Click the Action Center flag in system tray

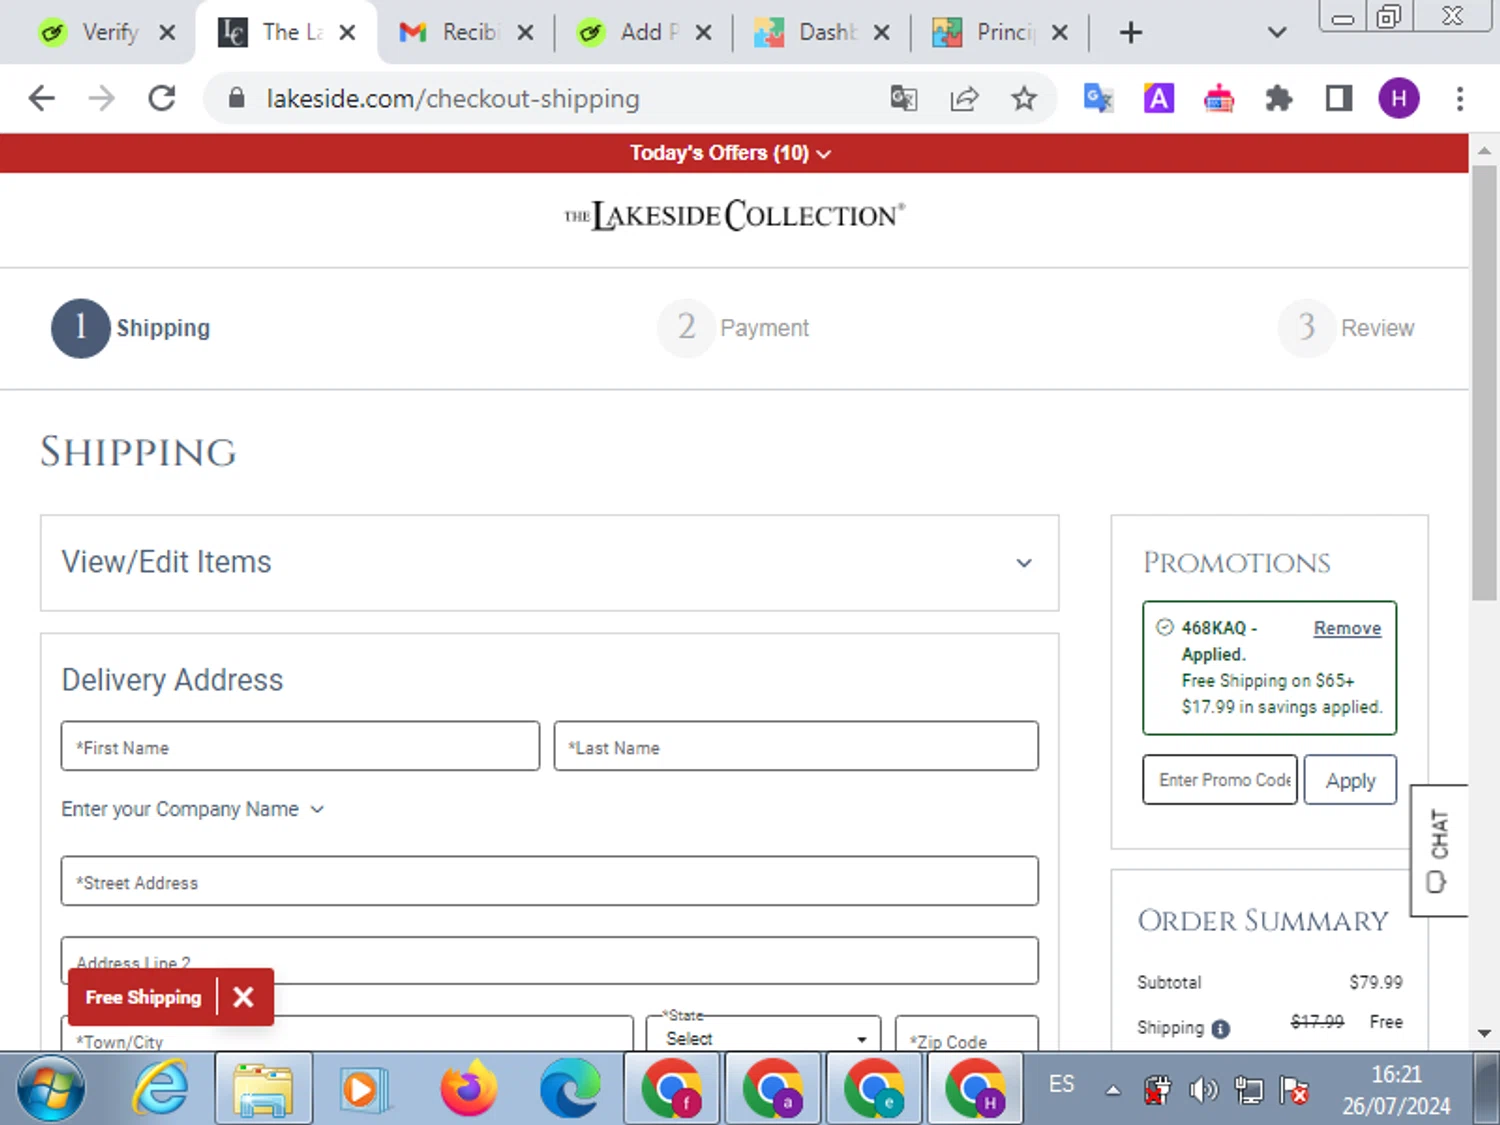(x=1294, y=1089)
